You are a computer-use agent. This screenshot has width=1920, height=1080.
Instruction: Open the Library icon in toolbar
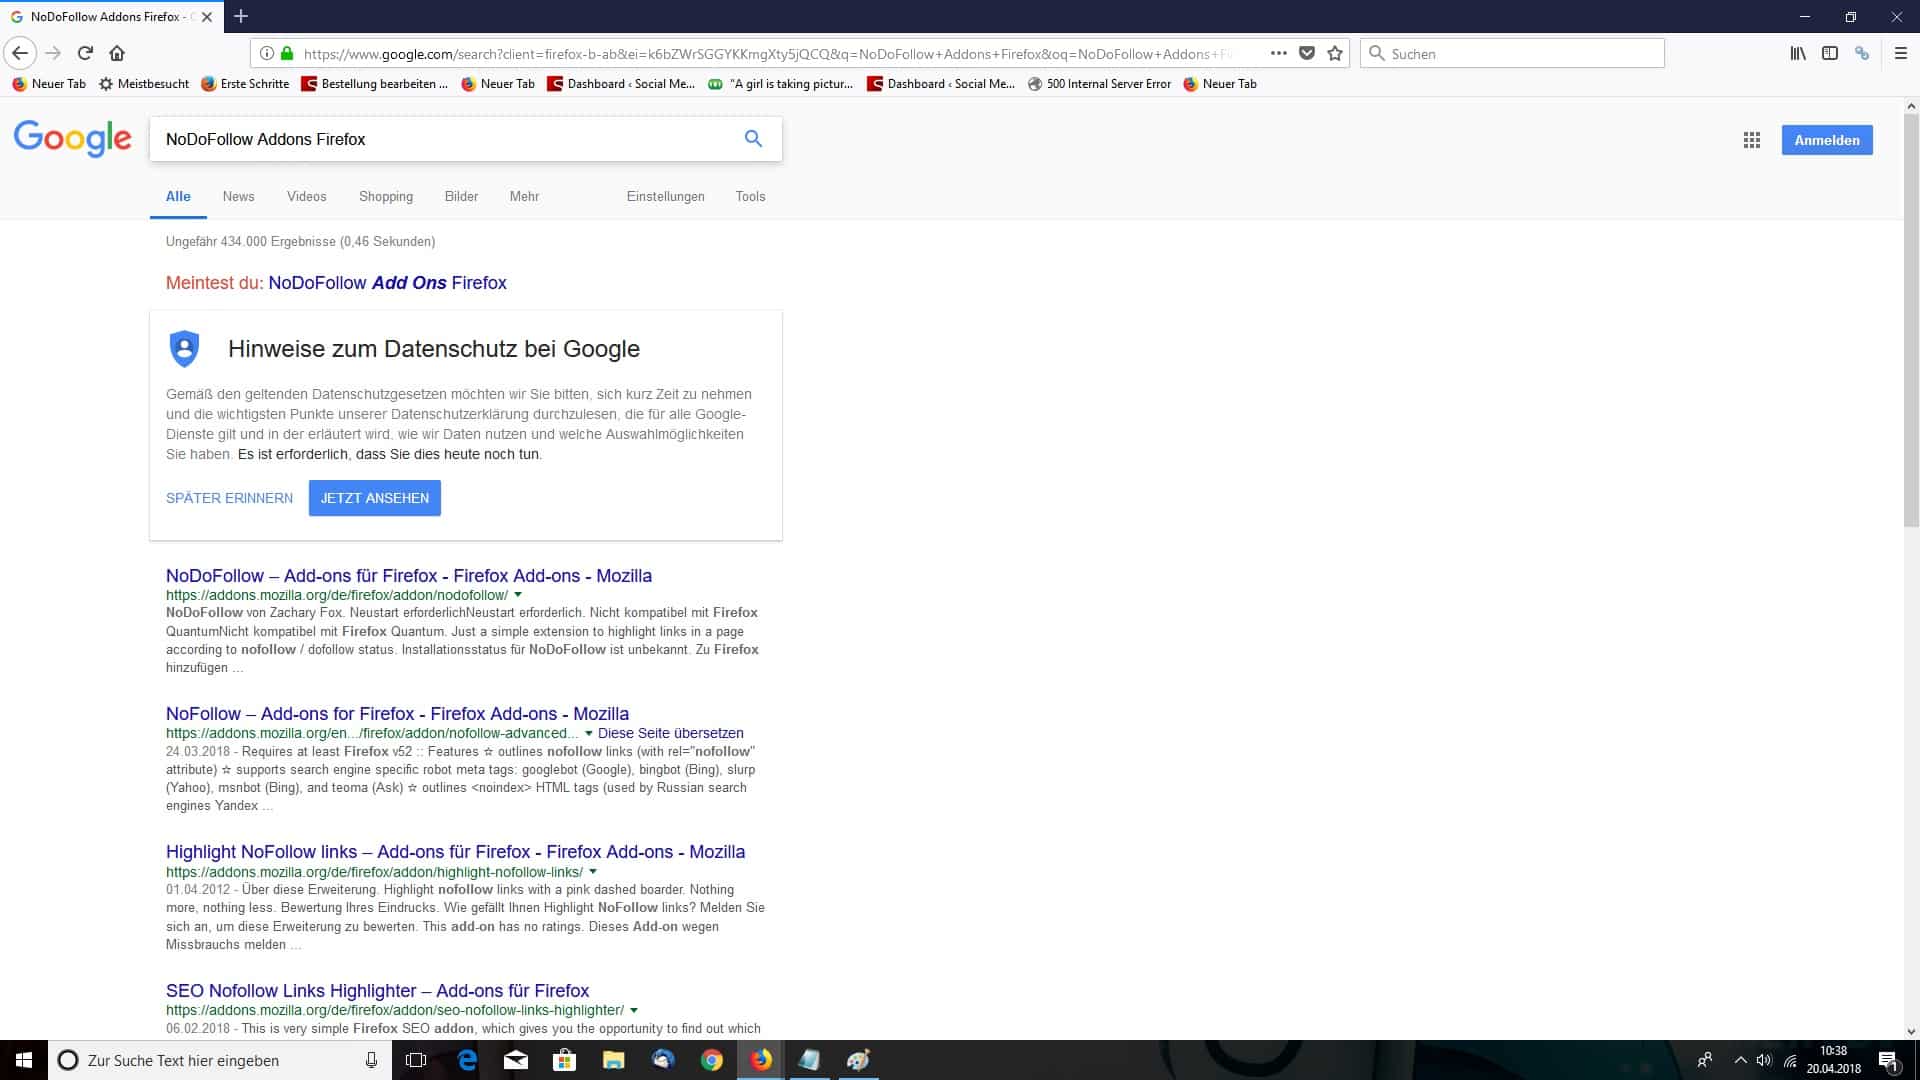[1798, 53]
